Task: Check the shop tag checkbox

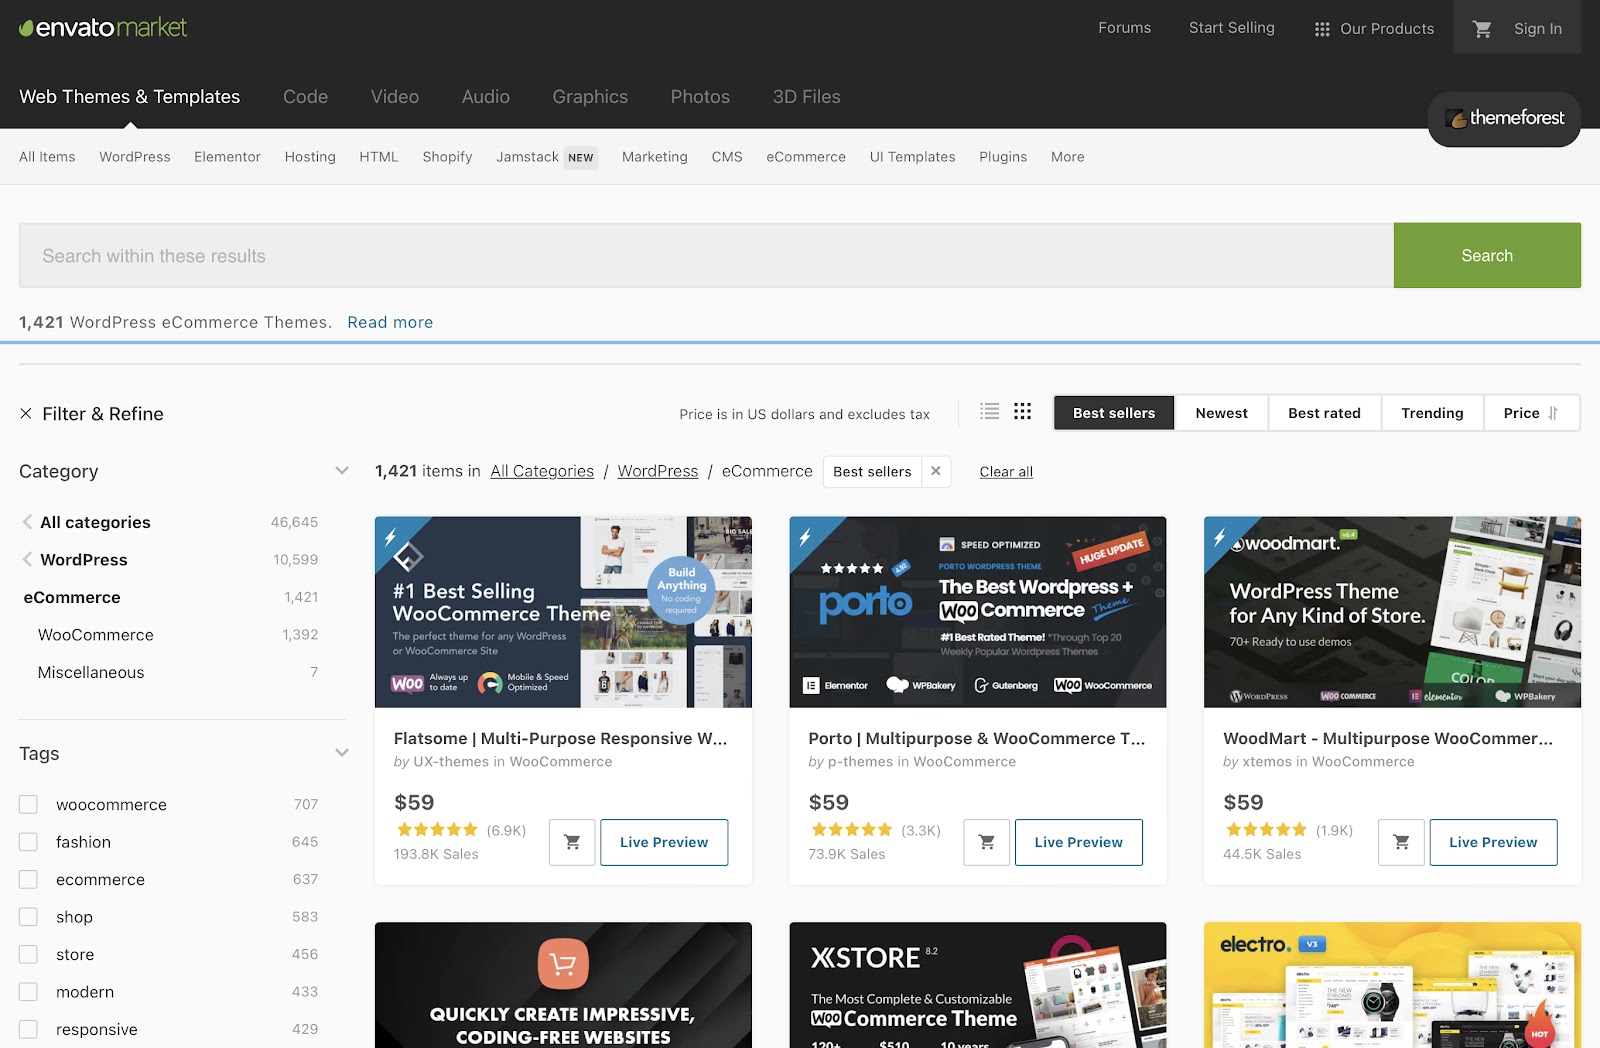Action: 28,917
